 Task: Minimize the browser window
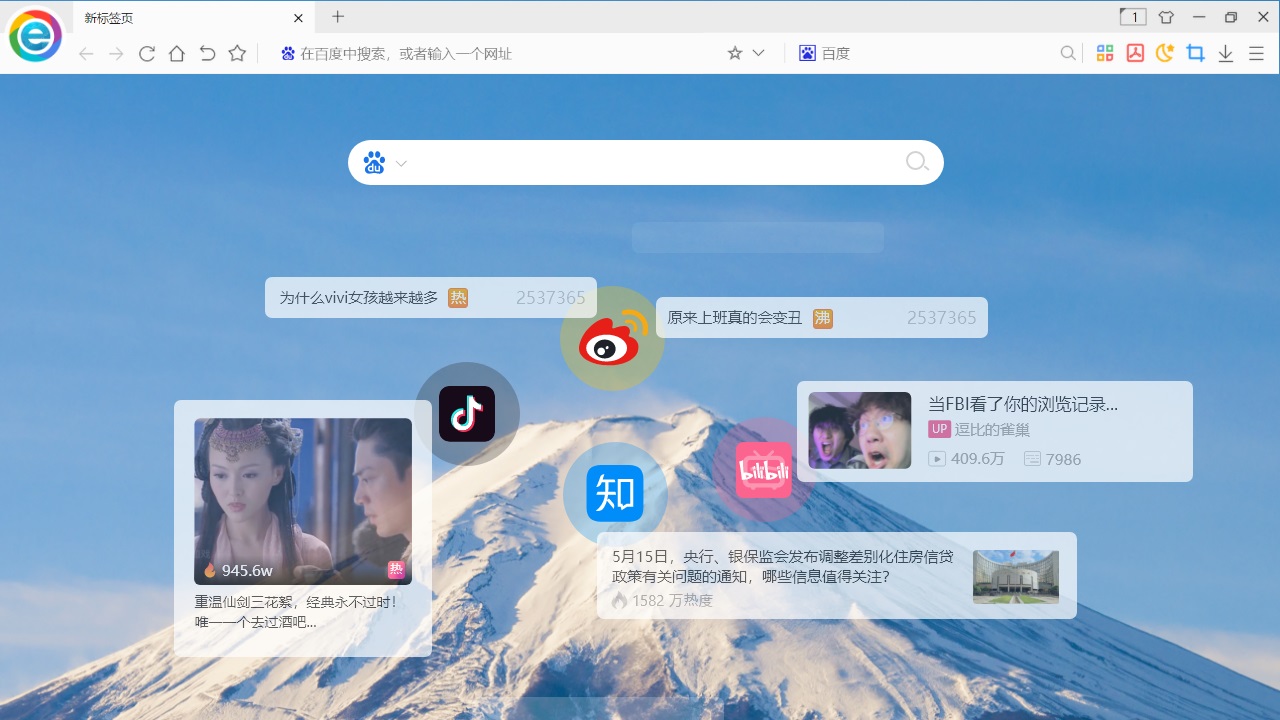[1199, 17]
